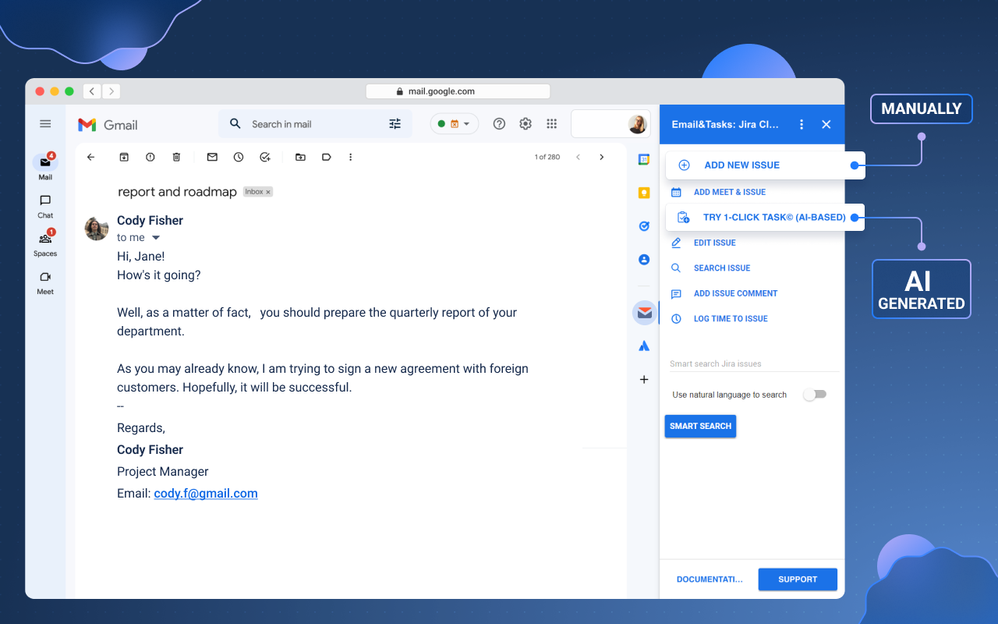Click Cody Fisher's sender avatar
The height and width of the screenshot is (624, 998).
[x=97, y=229]
